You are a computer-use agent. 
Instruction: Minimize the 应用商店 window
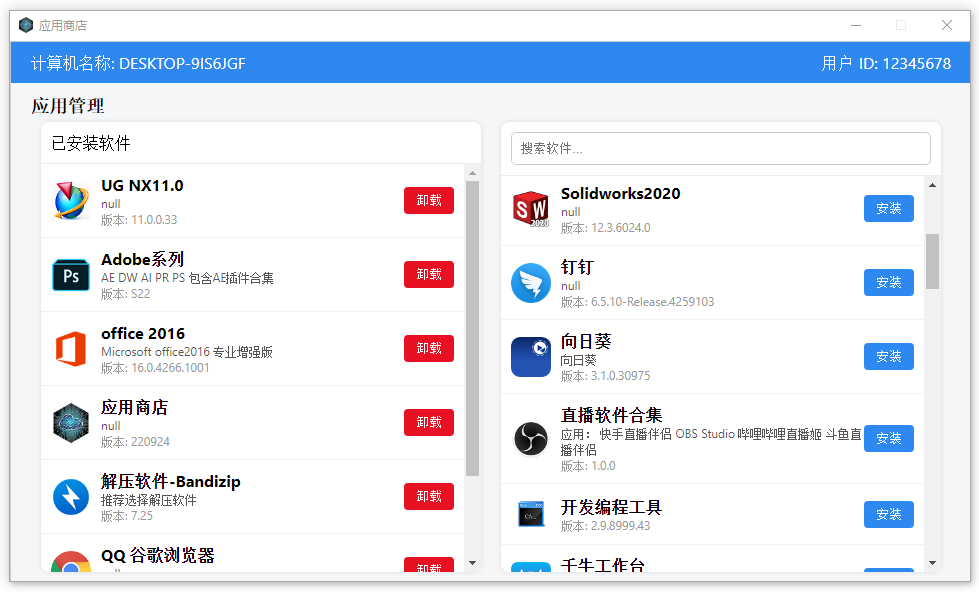tap(856, 25)
